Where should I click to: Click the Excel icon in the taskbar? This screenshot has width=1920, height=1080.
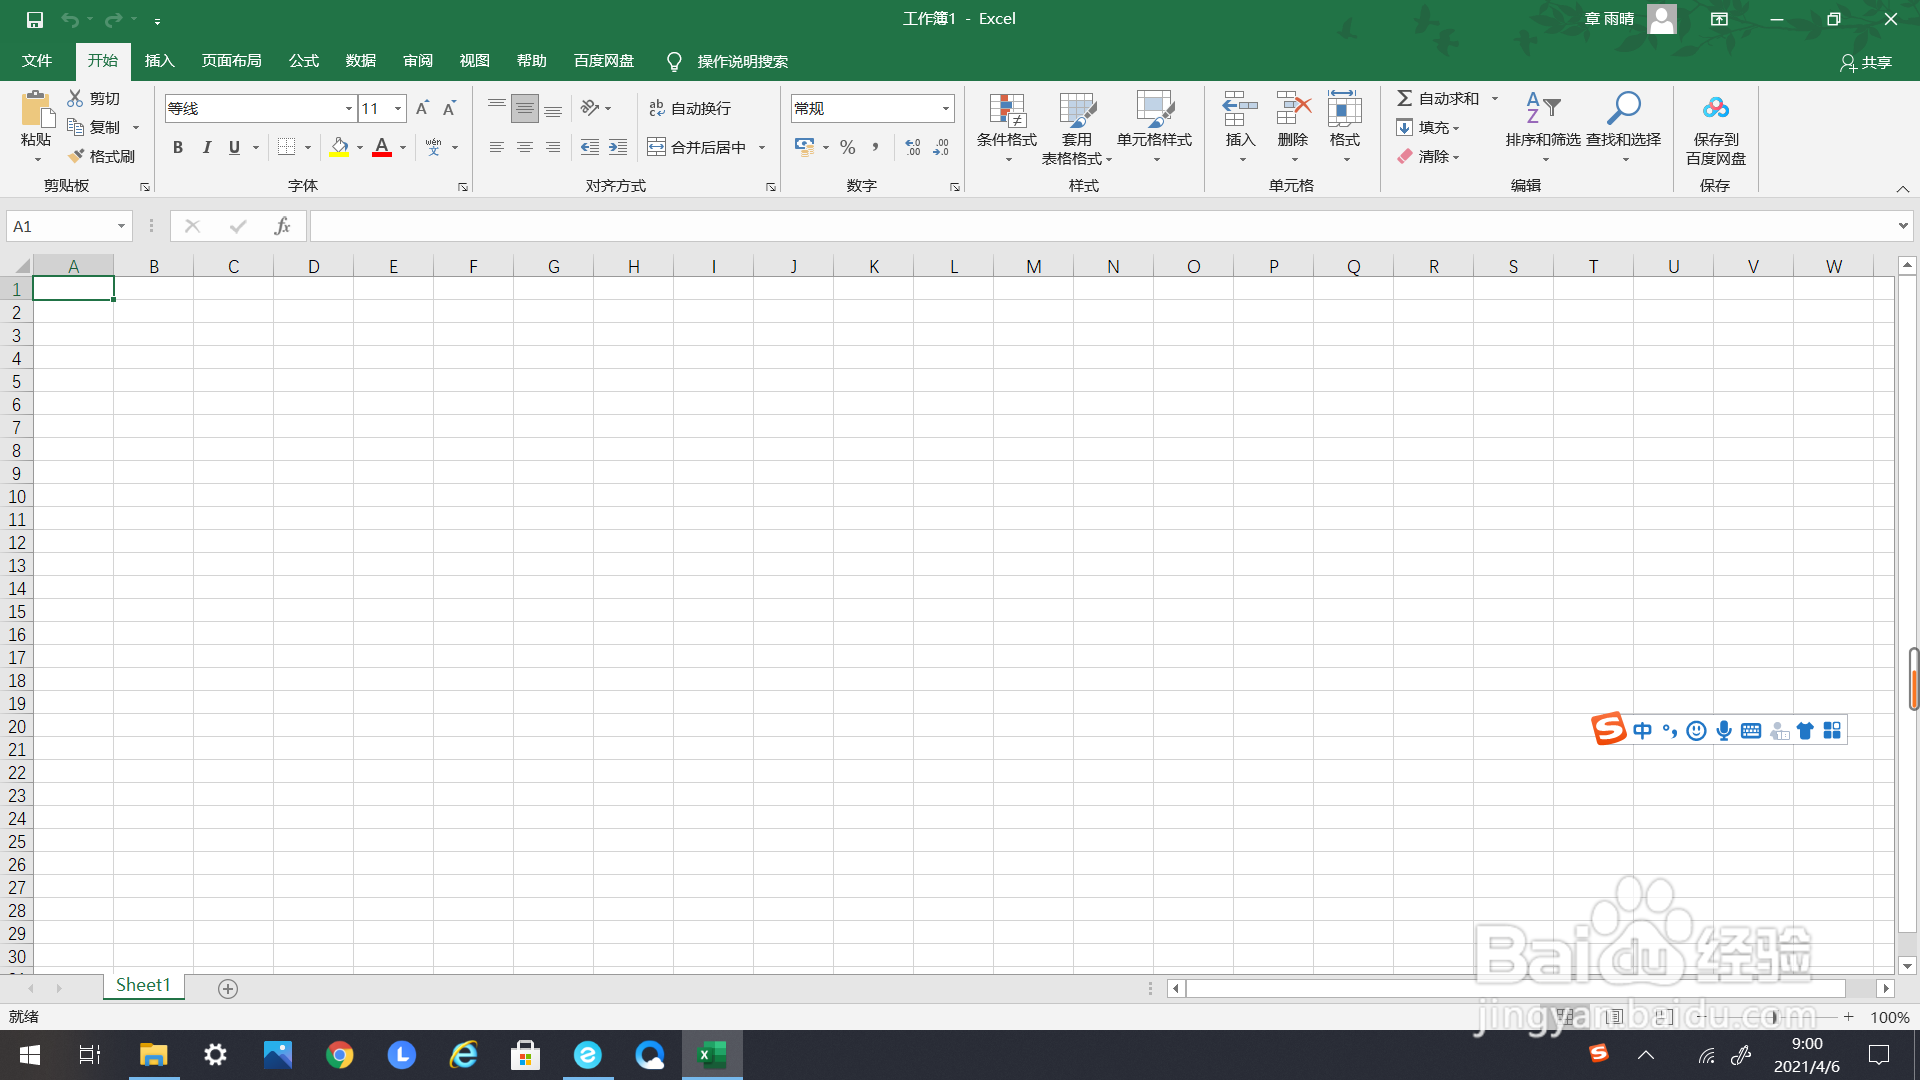pyautogui.click(x=712, y=1055)
